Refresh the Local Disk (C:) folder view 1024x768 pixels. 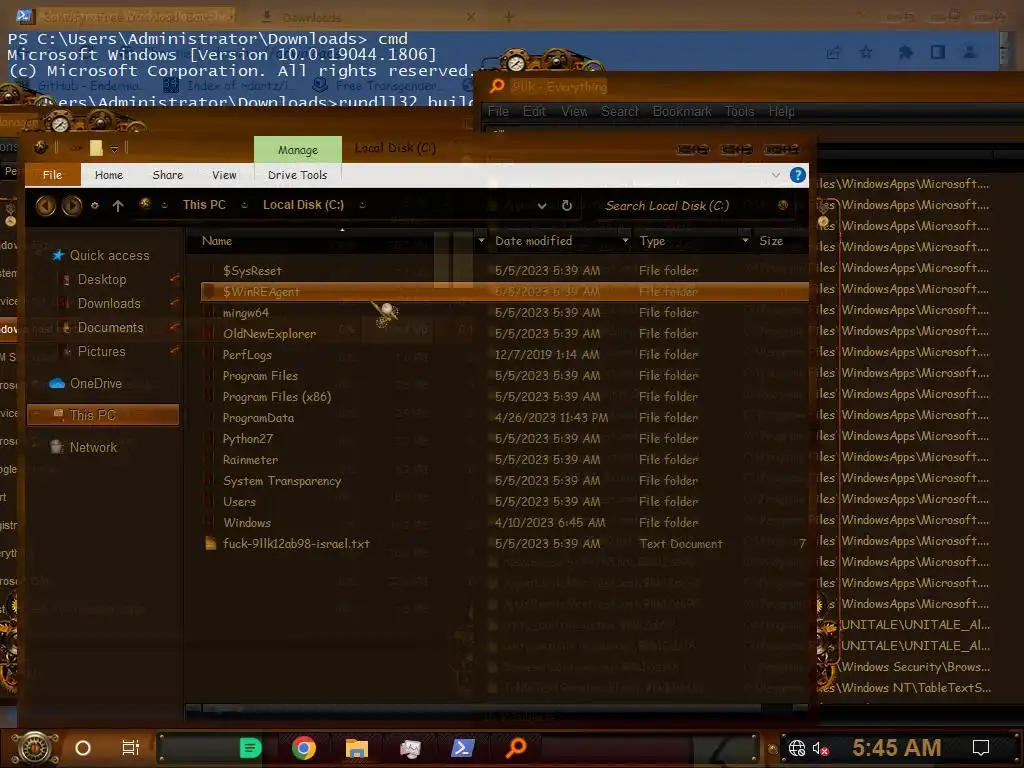point(567,206)
